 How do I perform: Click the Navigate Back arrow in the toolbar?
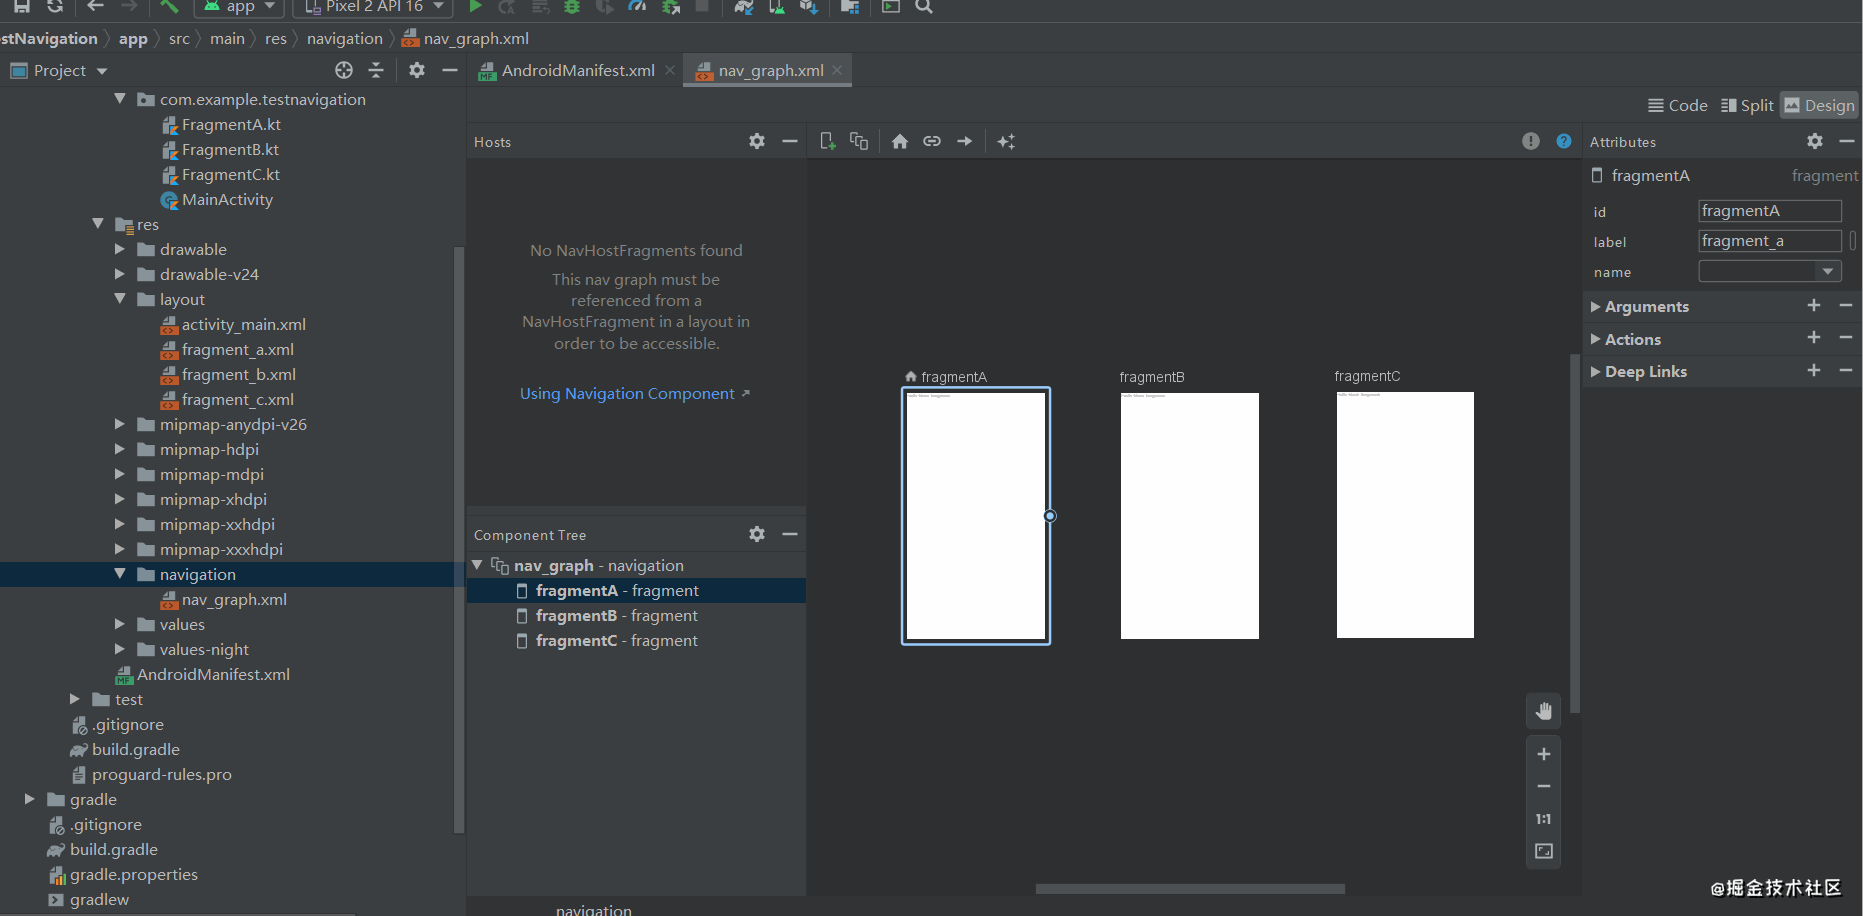coord(96,7)
